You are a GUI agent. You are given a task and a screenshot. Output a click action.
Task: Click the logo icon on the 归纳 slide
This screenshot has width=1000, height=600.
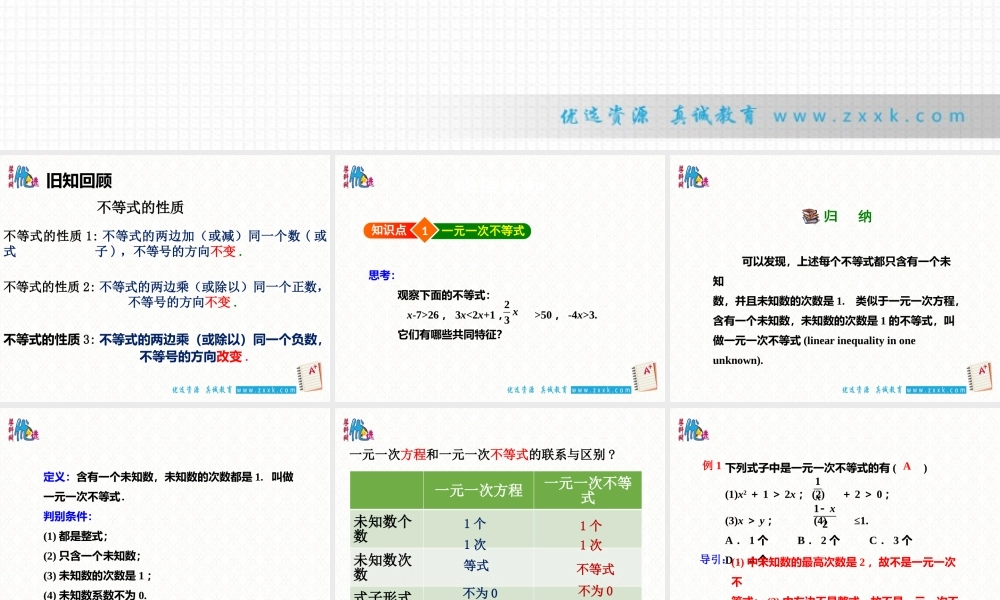693,177
